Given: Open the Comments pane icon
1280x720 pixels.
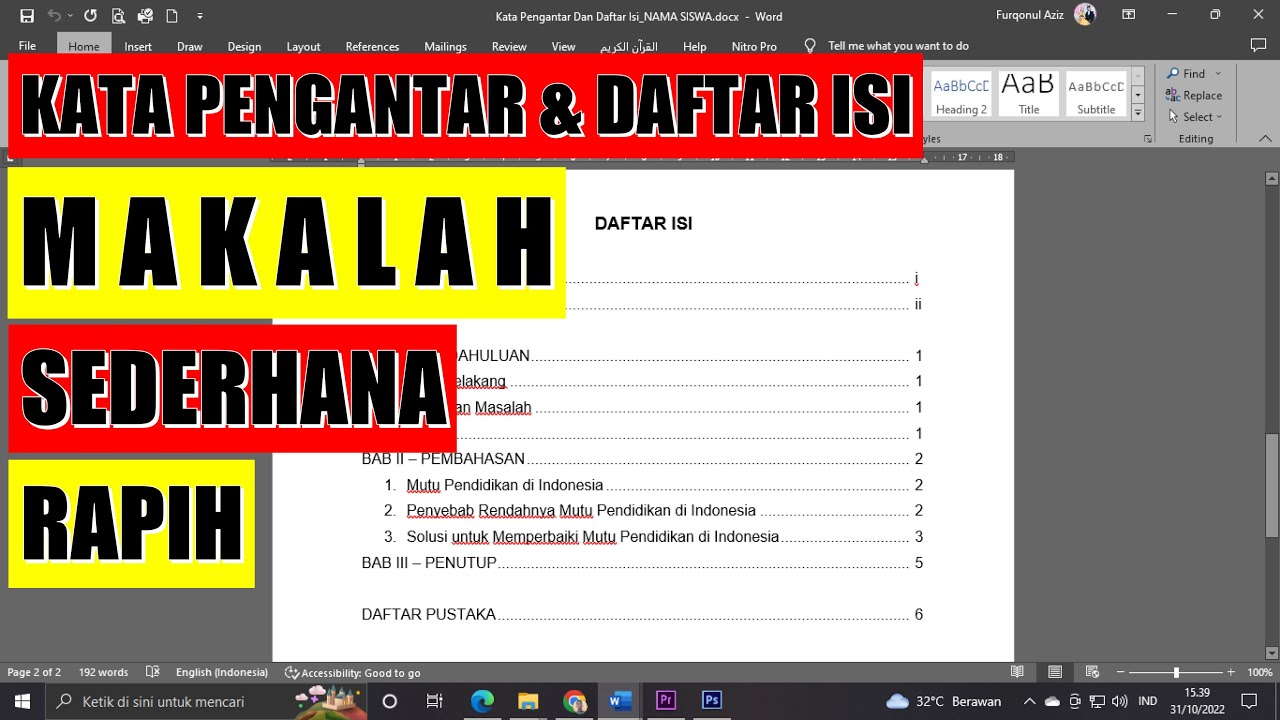Looking at the screenshot, I should (1258, 45).
